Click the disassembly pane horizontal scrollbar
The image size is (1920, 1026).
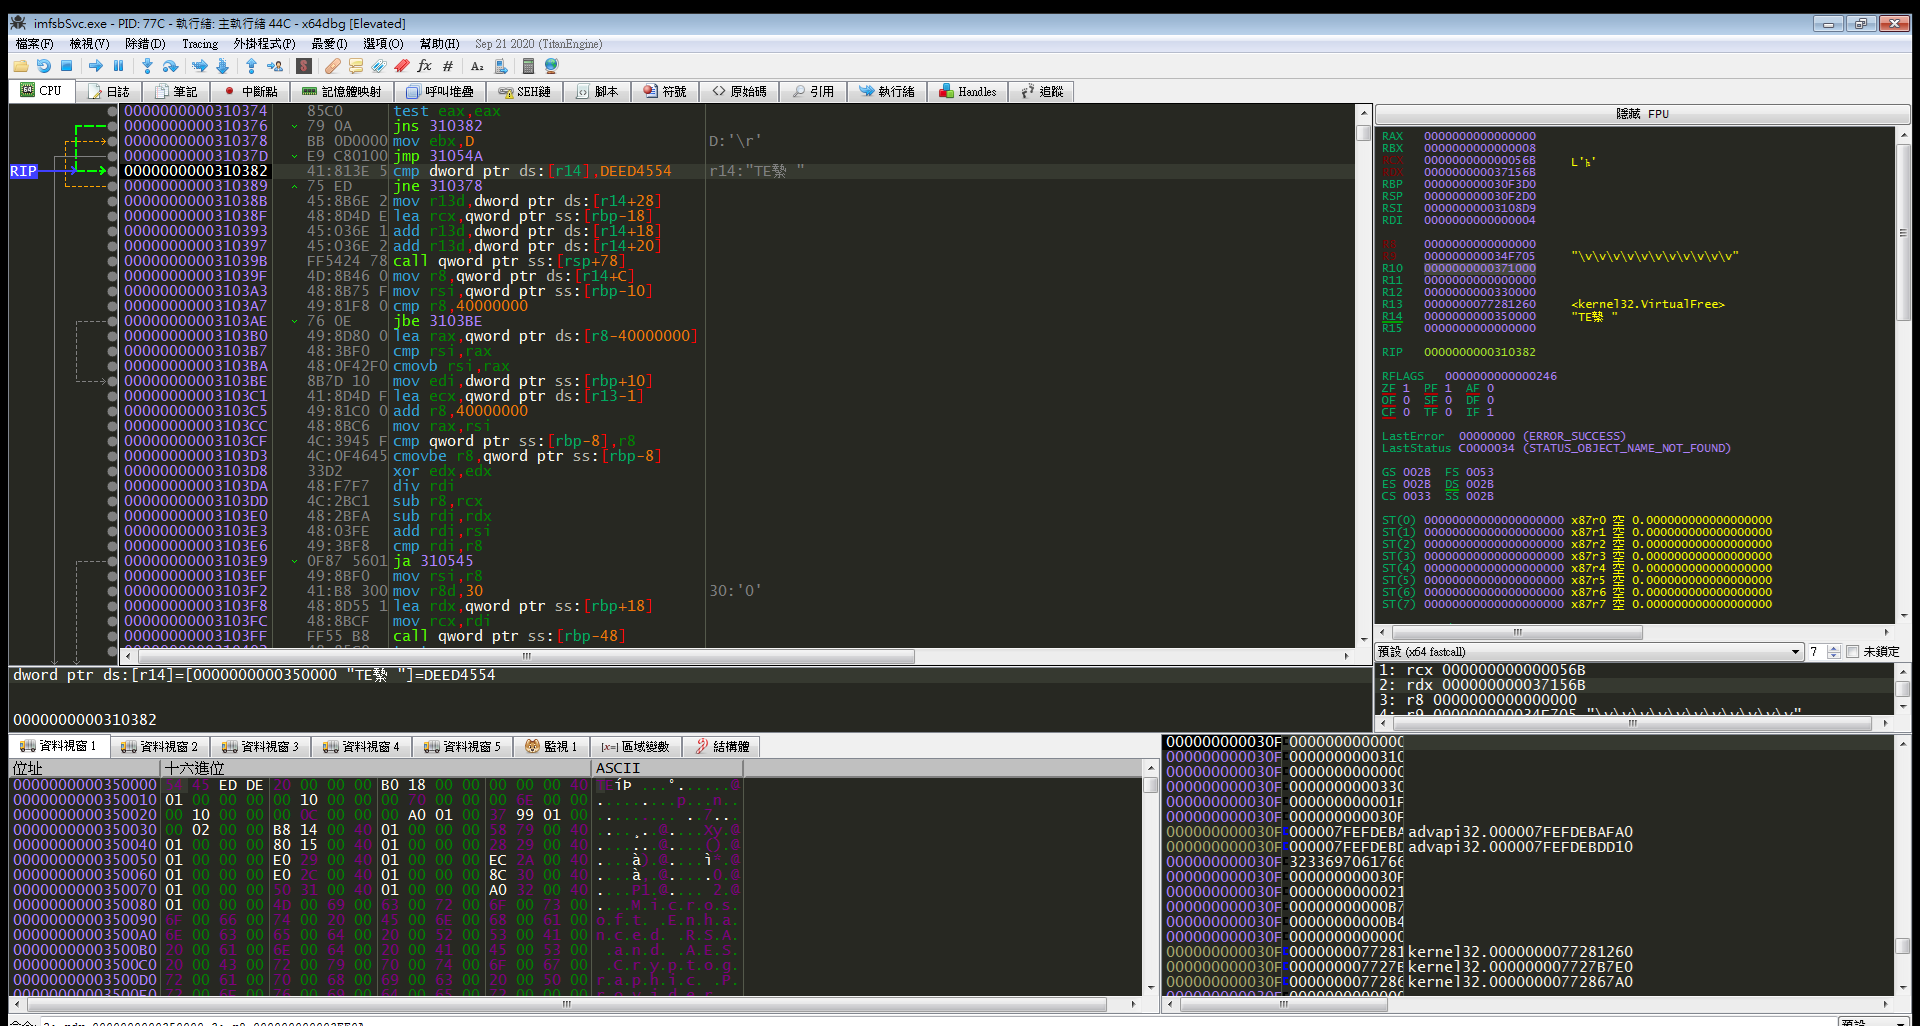pyautogui.click(x=527, y=657)
